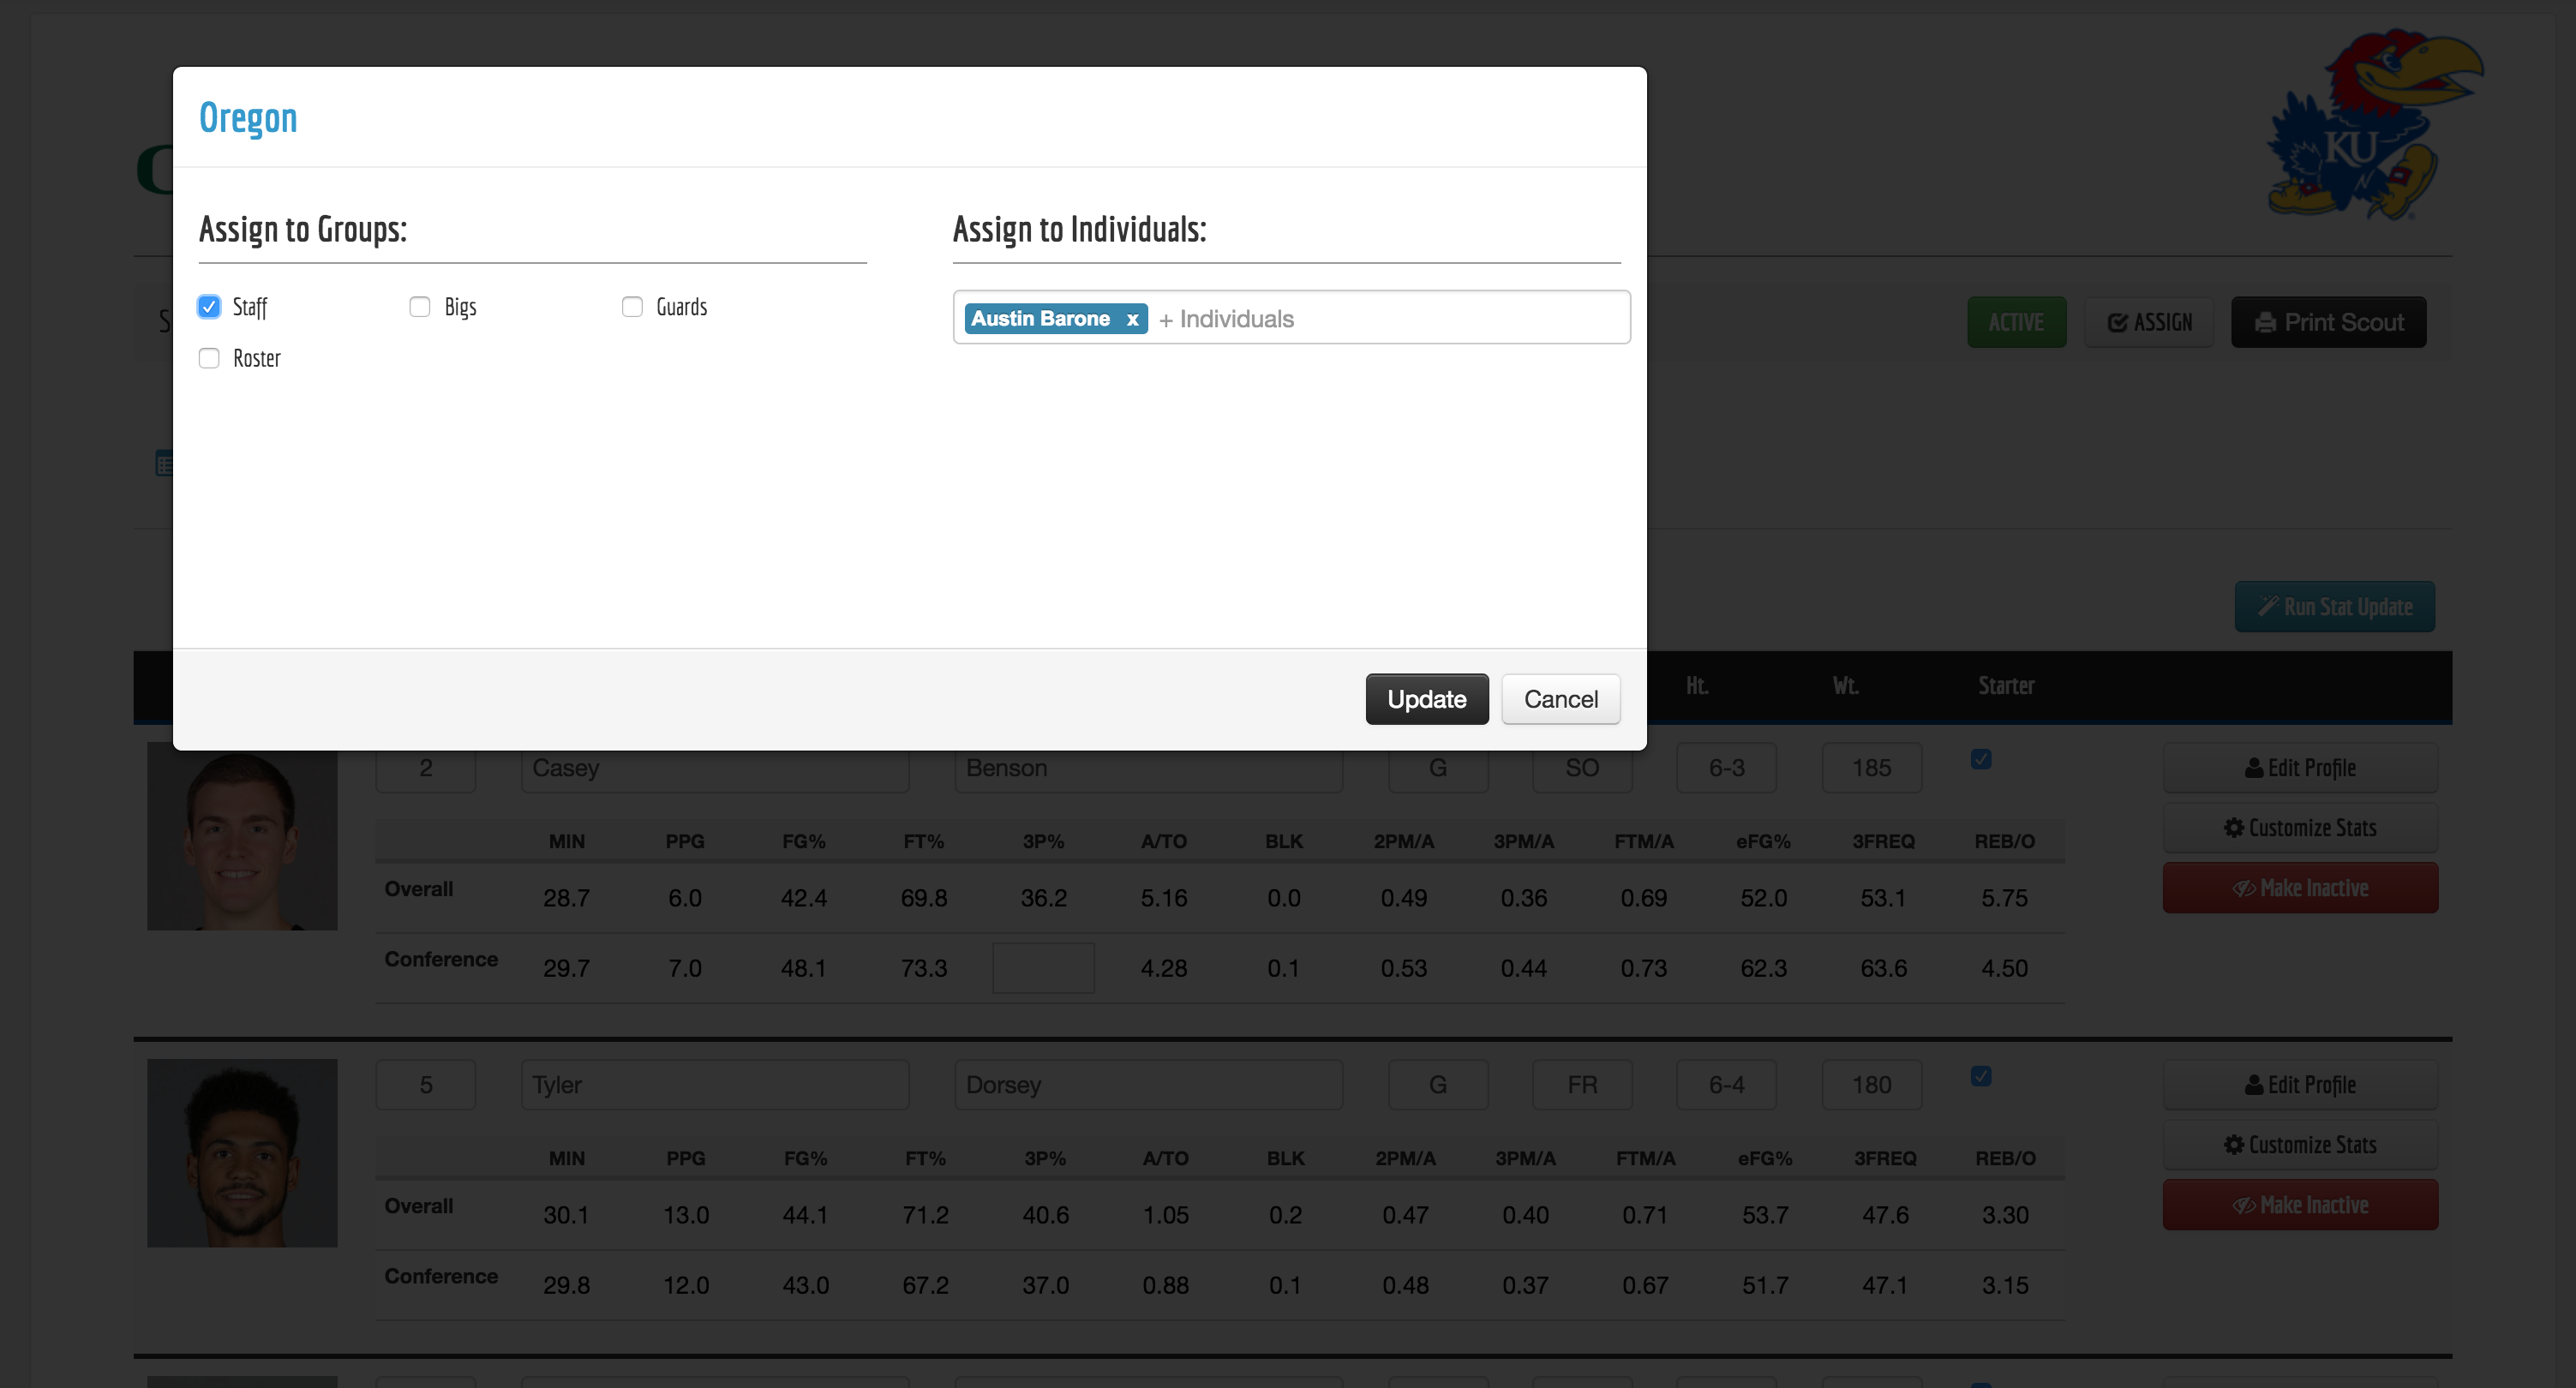Viewport: 2576px width, 1388px height.
Task: Click Tyler Dorsey's player photo
Action: (242, 1153)
